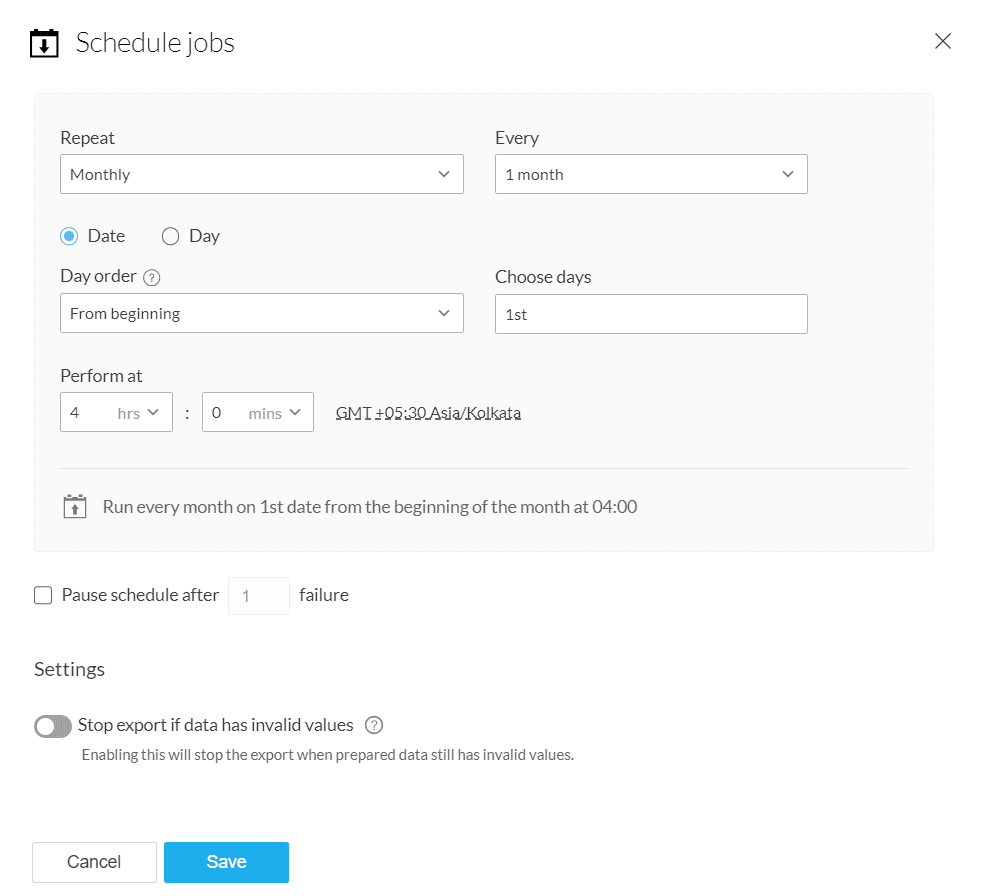984x896 pixels.
Task: Select the Date radio button
Action: click(69, 236)
